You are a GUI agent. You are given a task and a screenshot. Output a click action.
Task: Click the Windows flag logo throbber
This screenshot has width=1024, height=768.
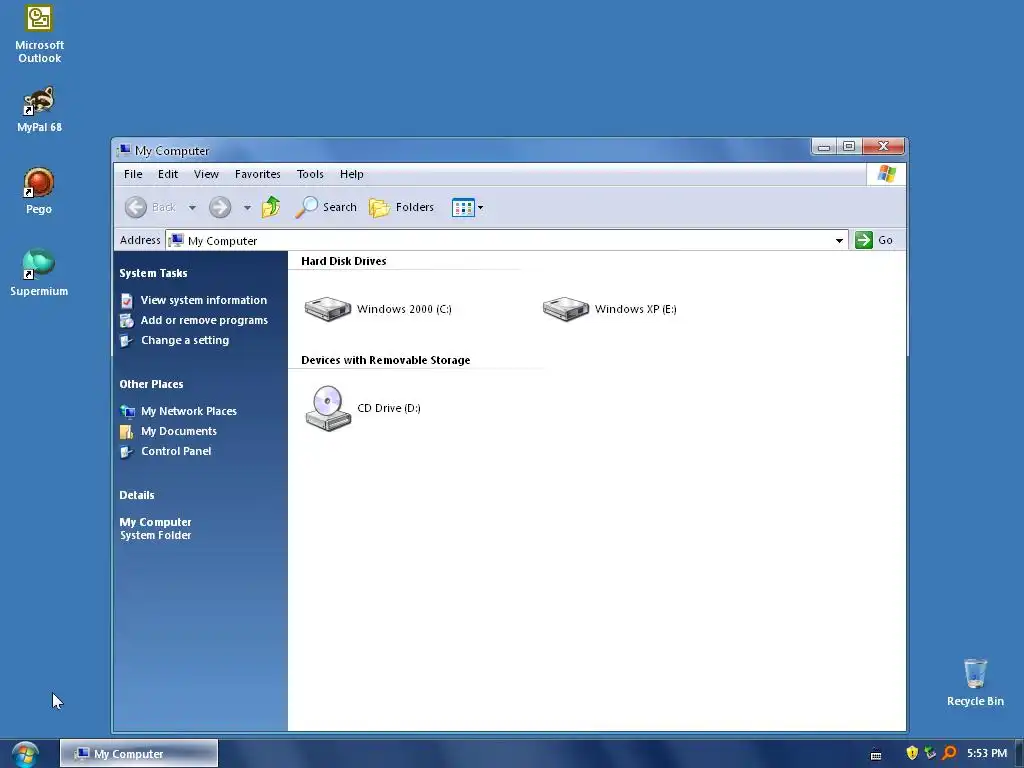point(886,174)
